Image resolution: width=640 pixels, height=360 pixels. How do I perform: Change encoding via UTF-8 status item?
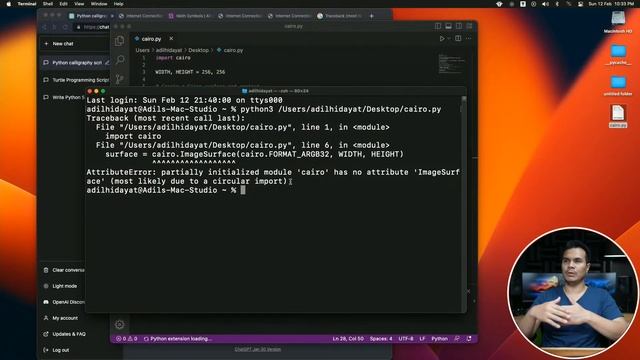(x=406, y=339)
